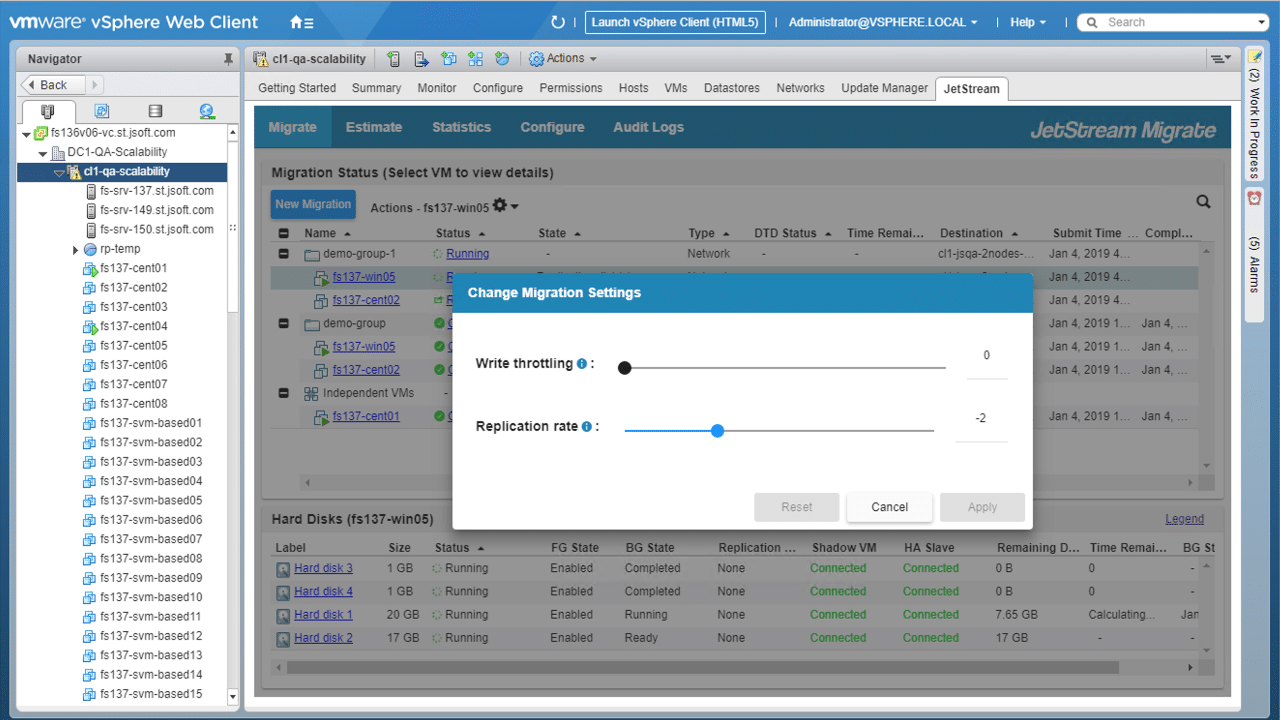1280x720 pixels.
Task: Click the Hard disk 2 row icon
Action: click(x=284, y=638)
